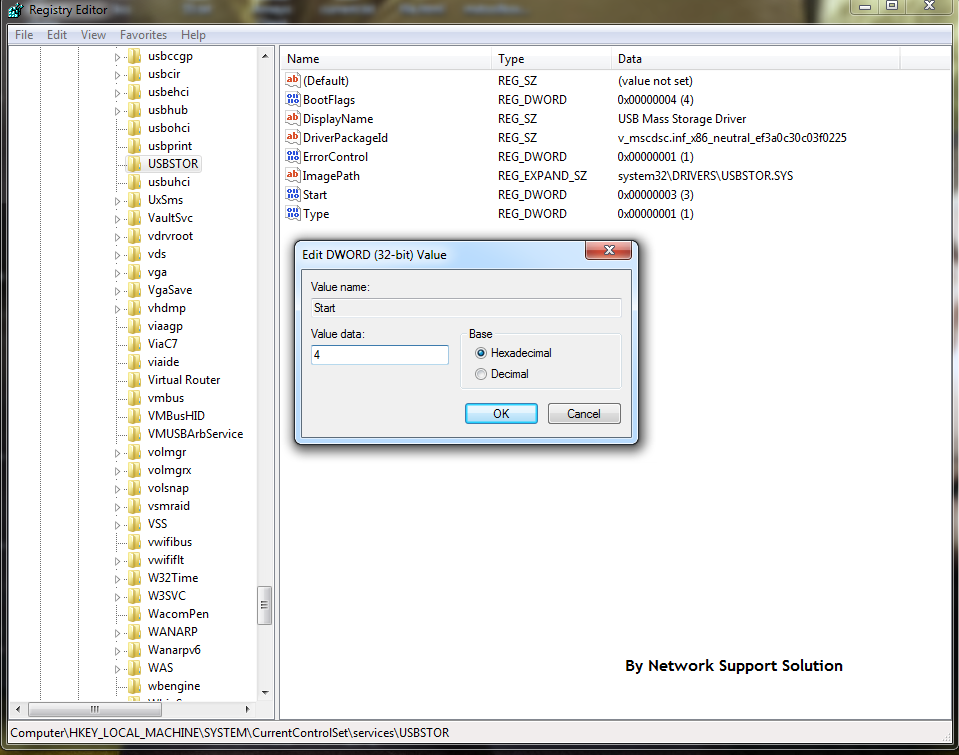Select the Decimal base option
The width and height of the screenshot is (959, 755).
pyautogui.click(x=481, y=373)
